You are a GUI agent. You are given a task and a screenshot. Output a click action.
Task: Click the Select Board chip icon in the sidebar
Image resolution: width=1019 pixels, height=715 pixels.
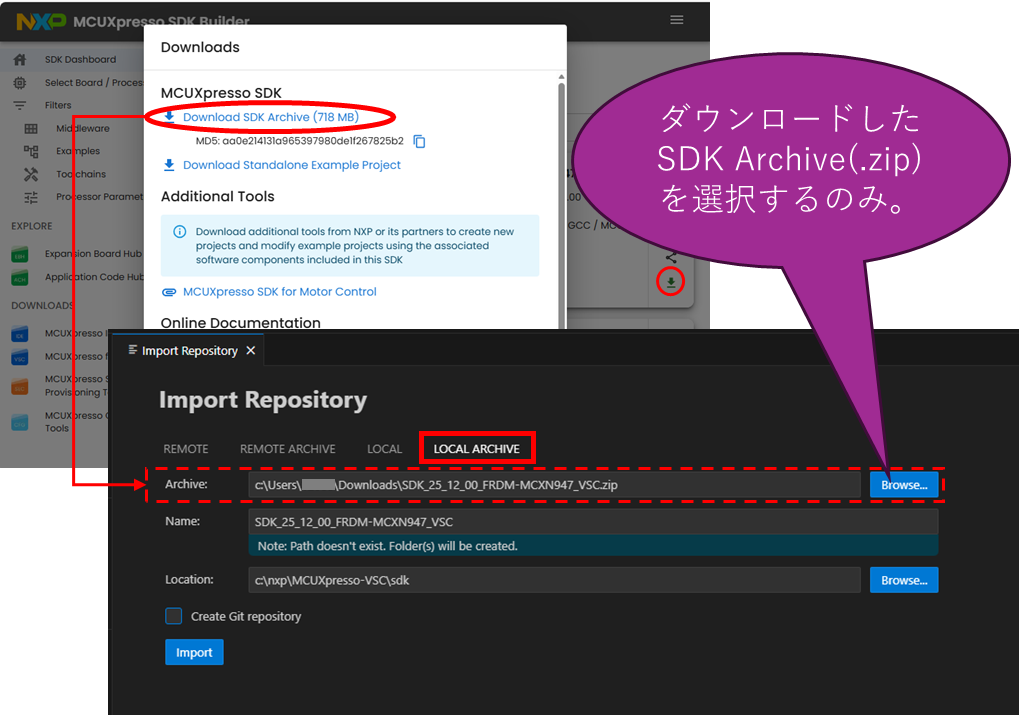click(19, 82)
